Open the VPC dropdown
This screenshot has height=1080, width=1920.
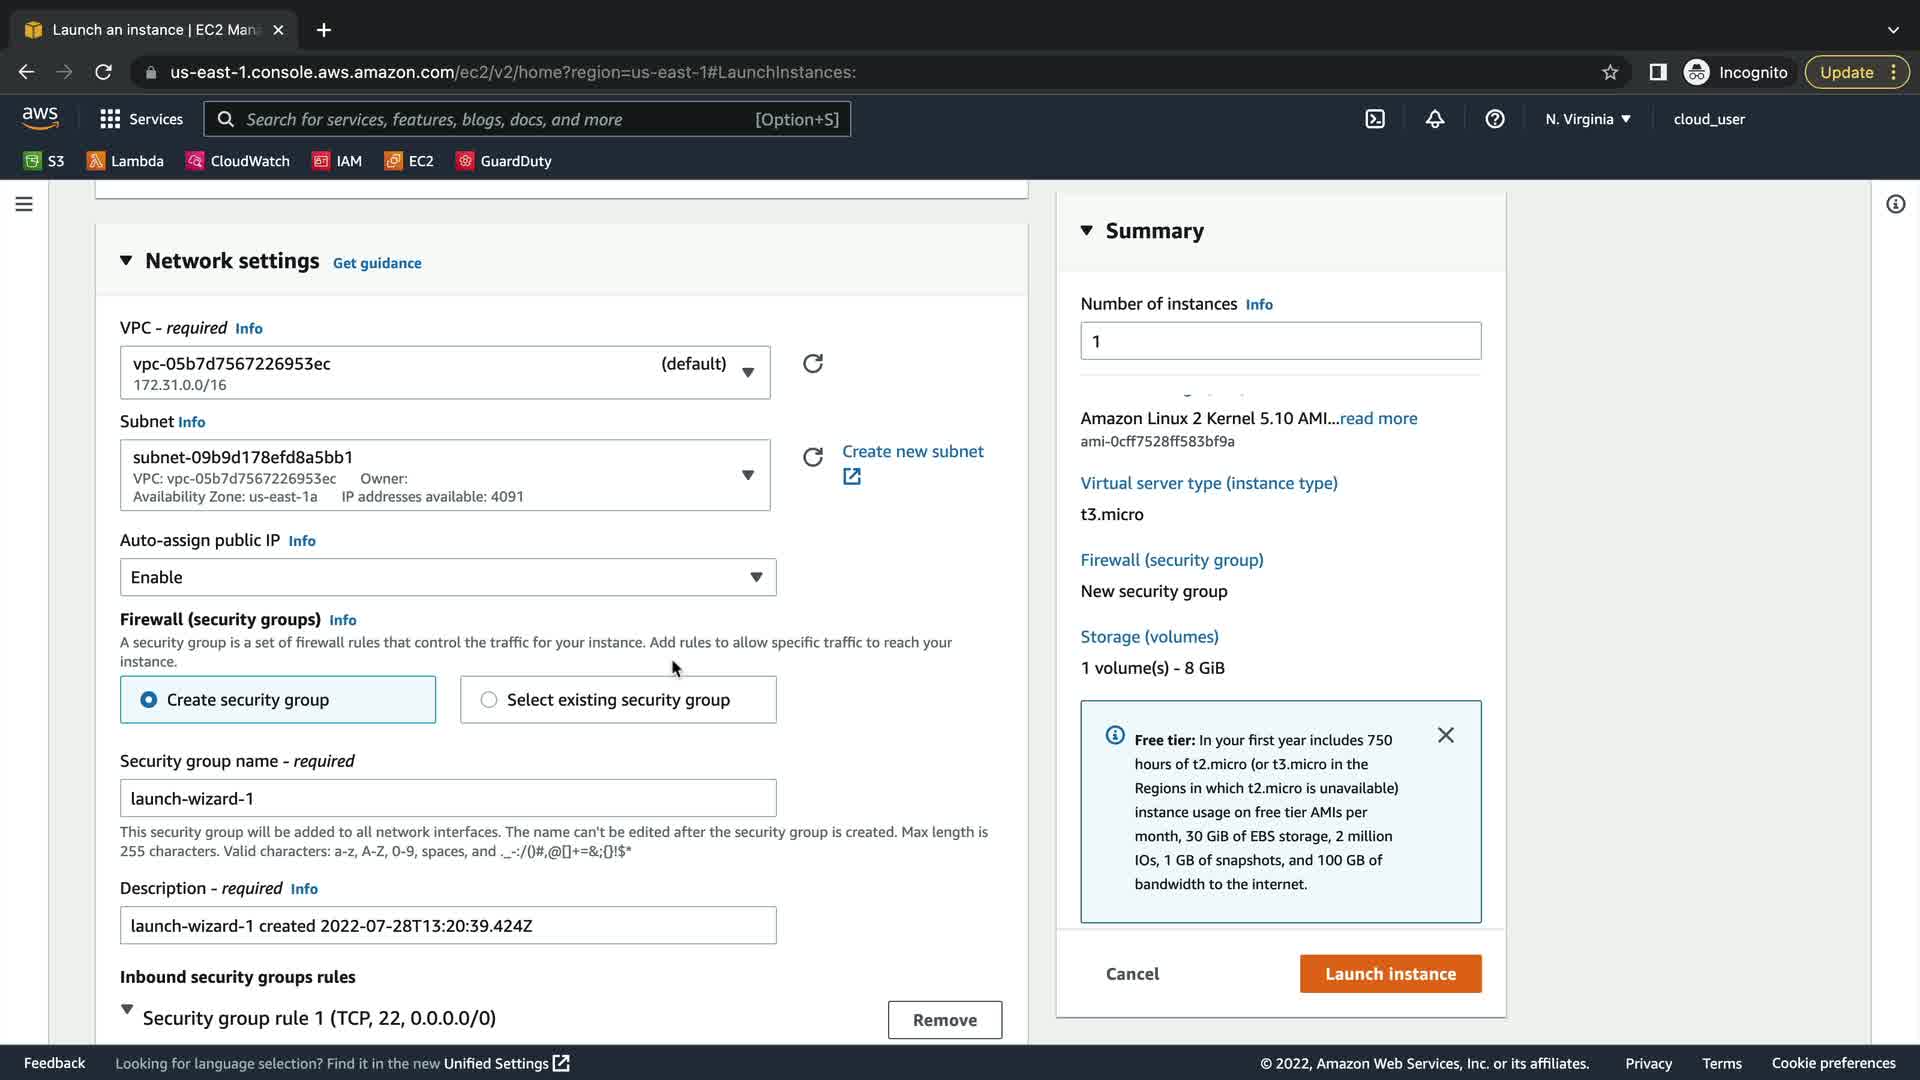click(445, 373)
